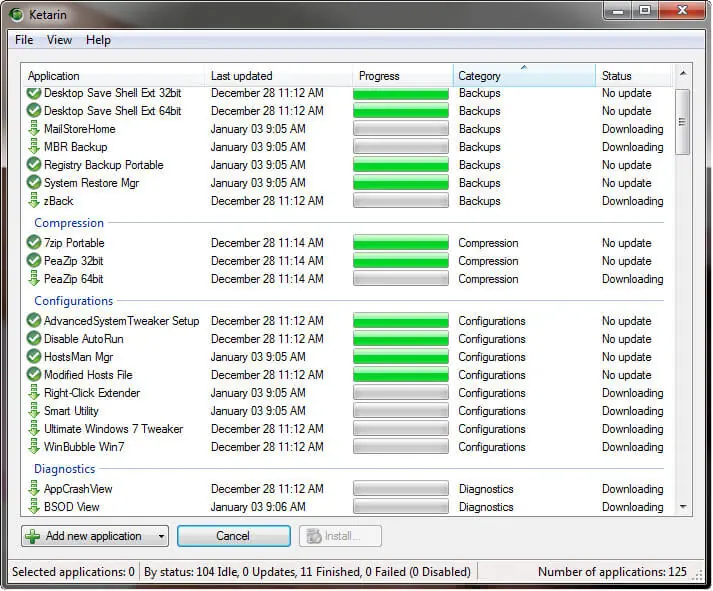Click the green plus icon on Add new application
The width and height of the screenshot is (713, 591).
click(x=33, y=536)
